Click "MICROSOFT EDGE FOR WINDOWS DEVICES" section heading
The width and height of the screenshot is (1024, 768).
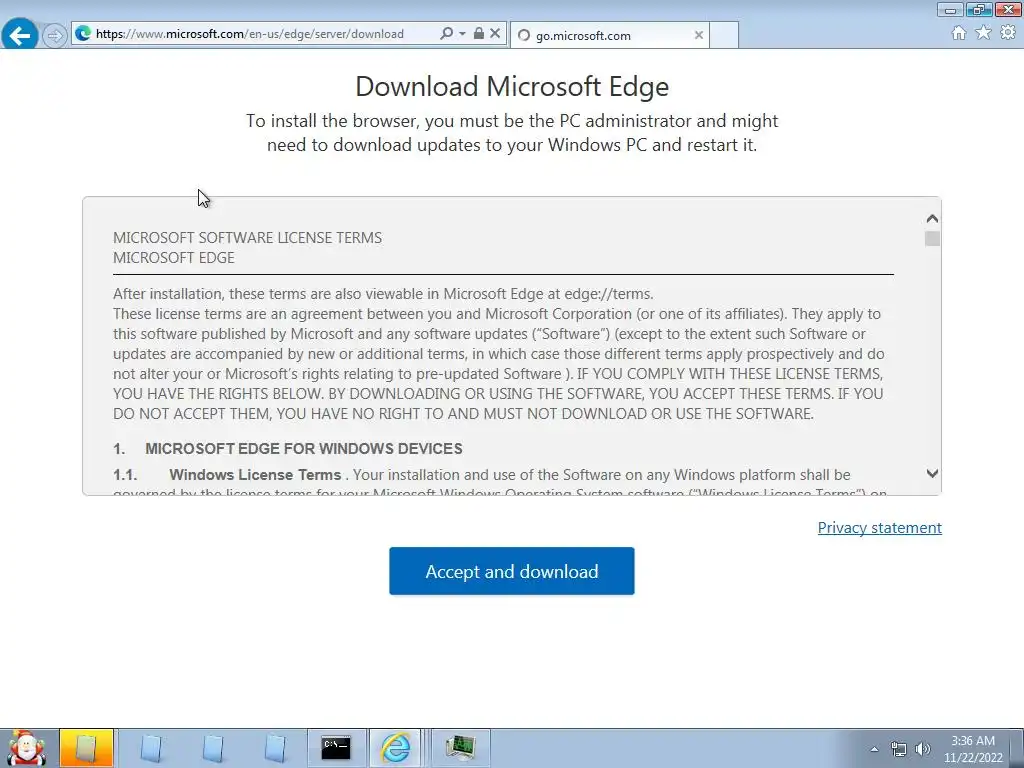coord(304,449)
